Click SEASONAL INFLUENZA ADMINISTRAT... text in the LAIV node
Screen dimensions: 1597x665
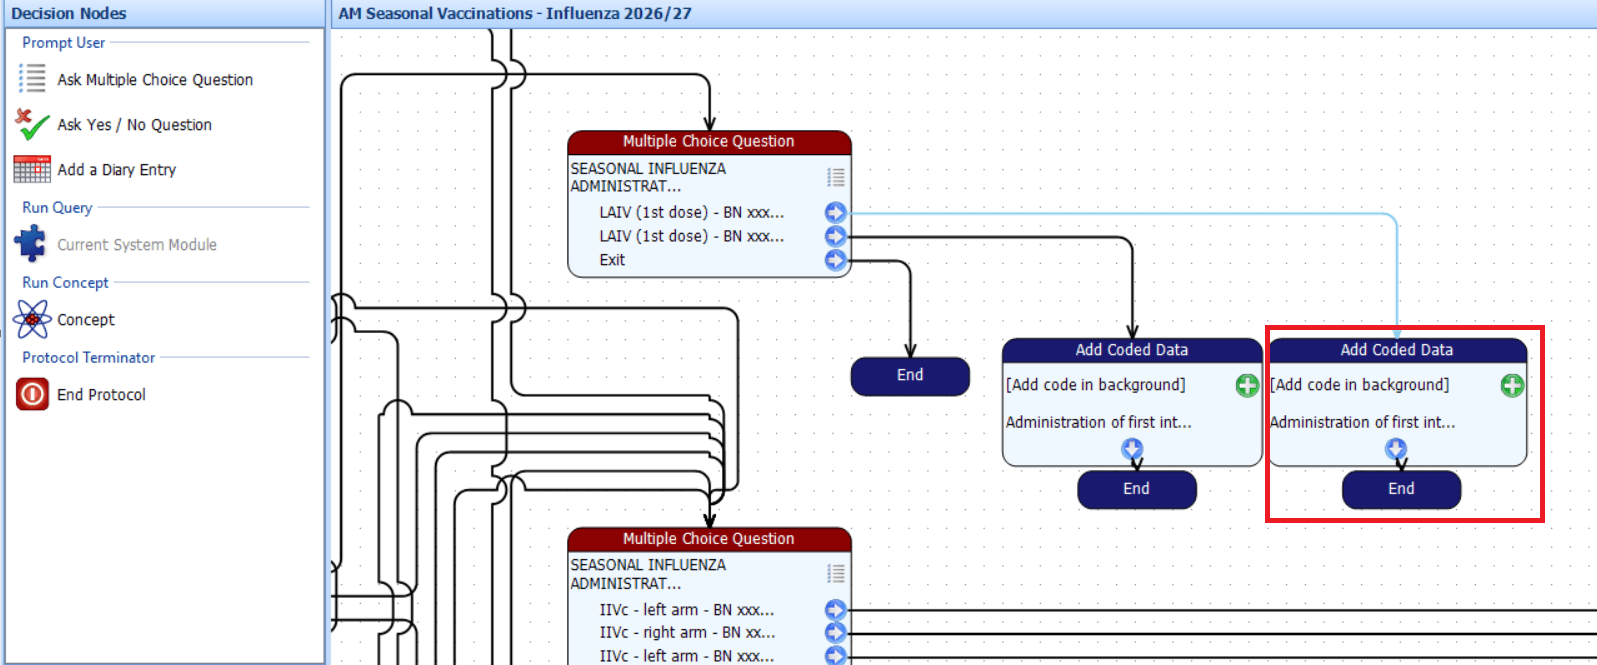[x=648, y=177]
